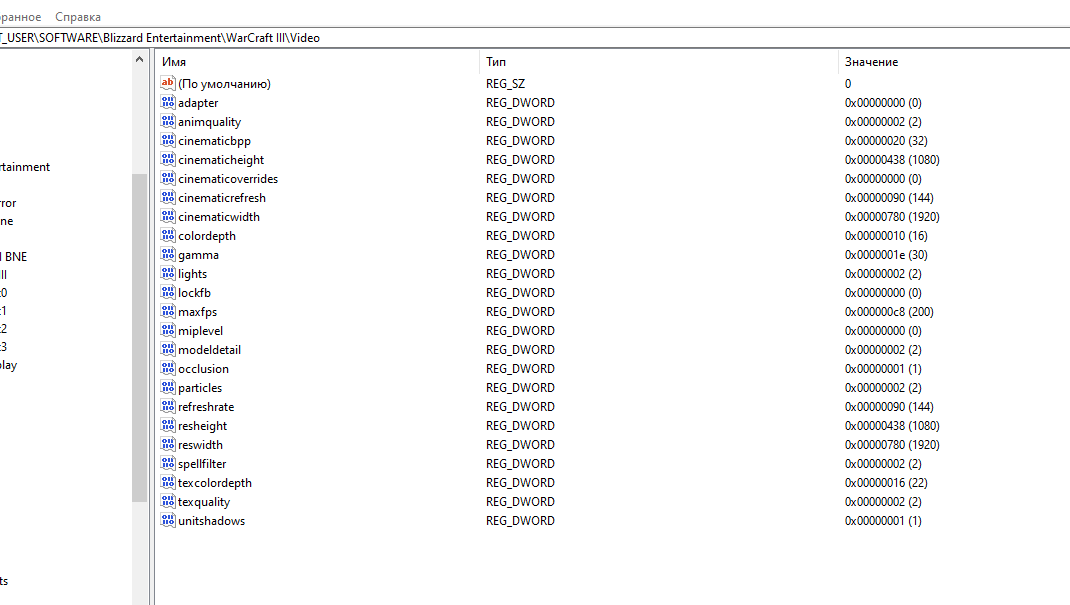
Task: Select the lights value name
Action: [192, 274]
